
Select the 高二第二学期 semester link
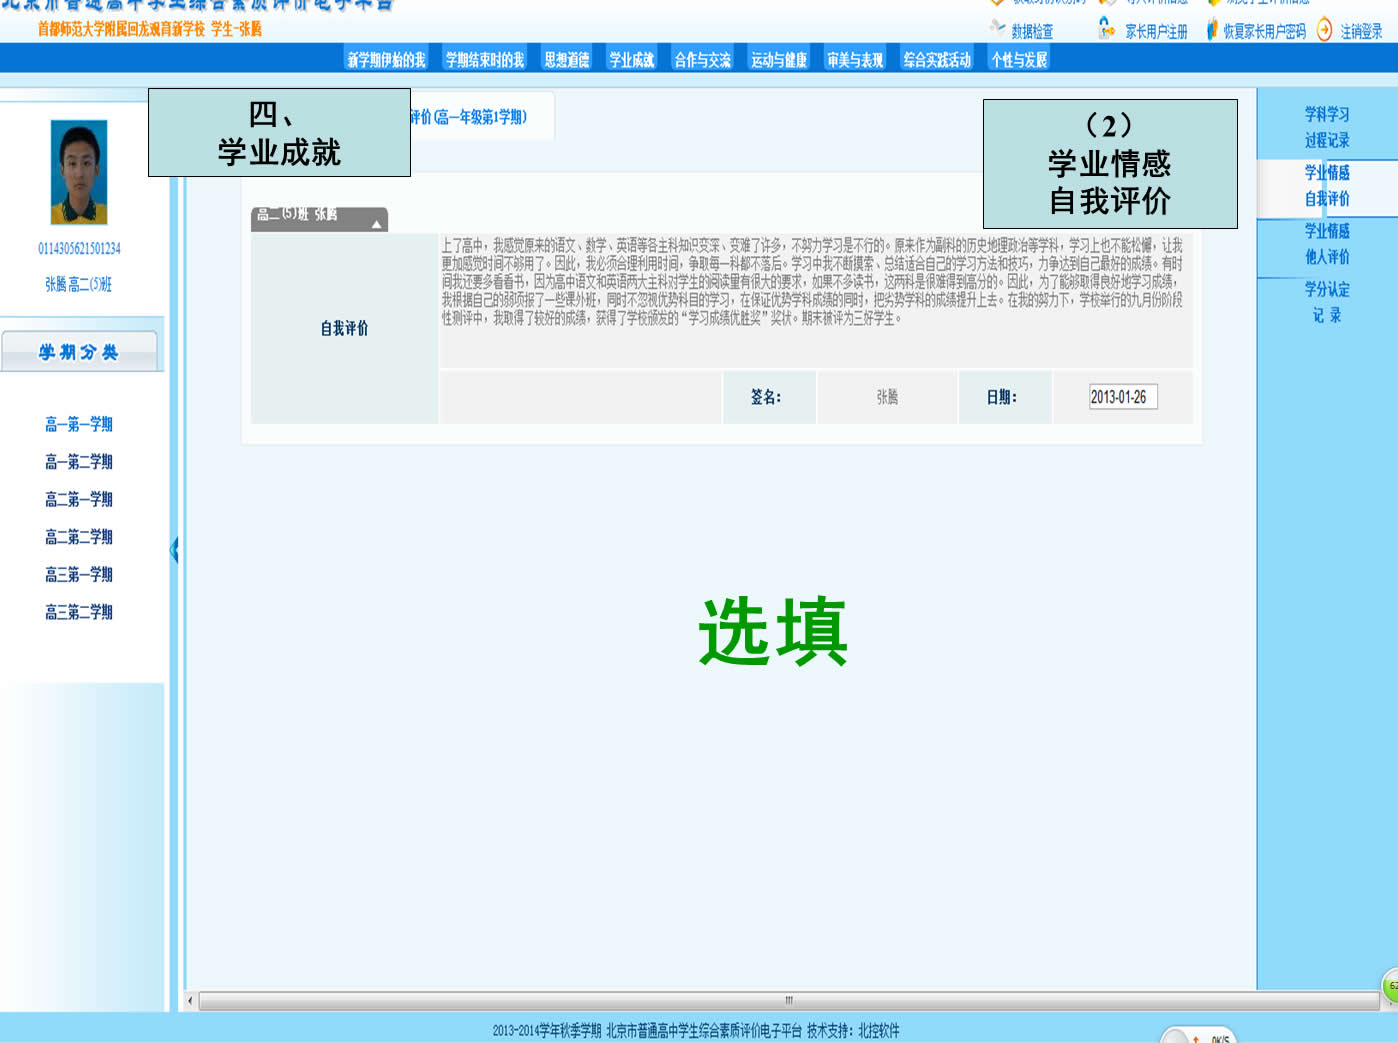pos(79,537)
